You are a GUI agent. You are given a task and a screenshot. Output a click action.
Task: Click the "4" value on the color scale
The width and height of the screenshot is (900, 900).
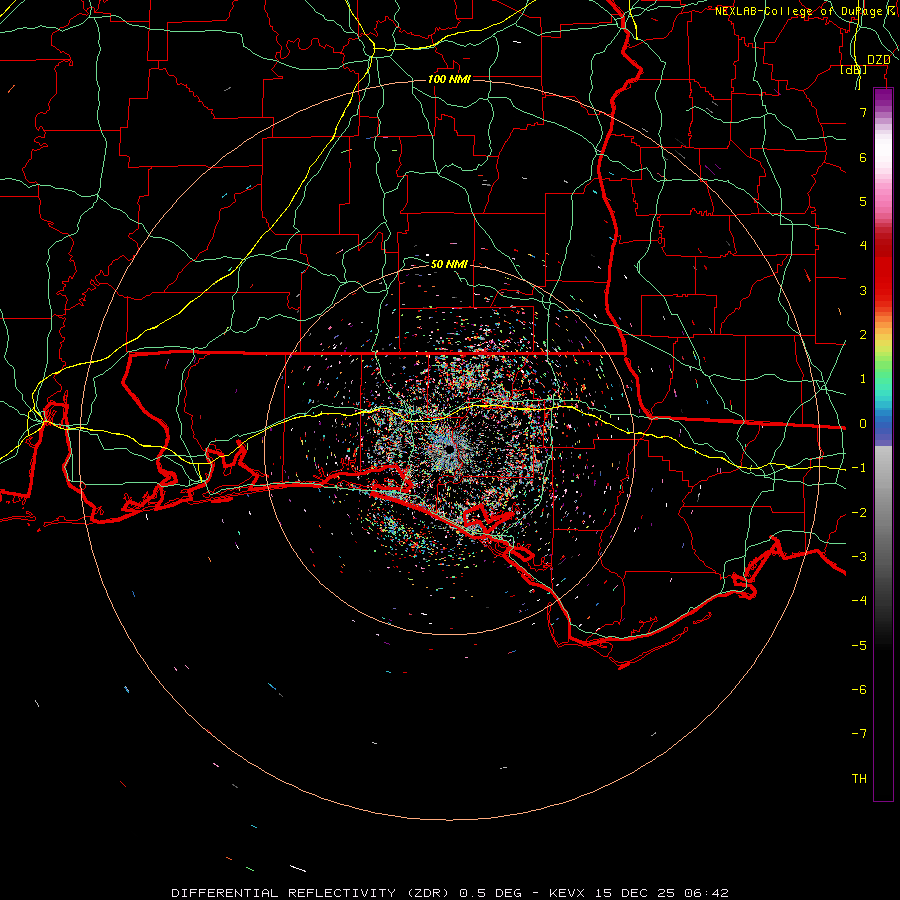pyautogui.click(x=863, y=246)
